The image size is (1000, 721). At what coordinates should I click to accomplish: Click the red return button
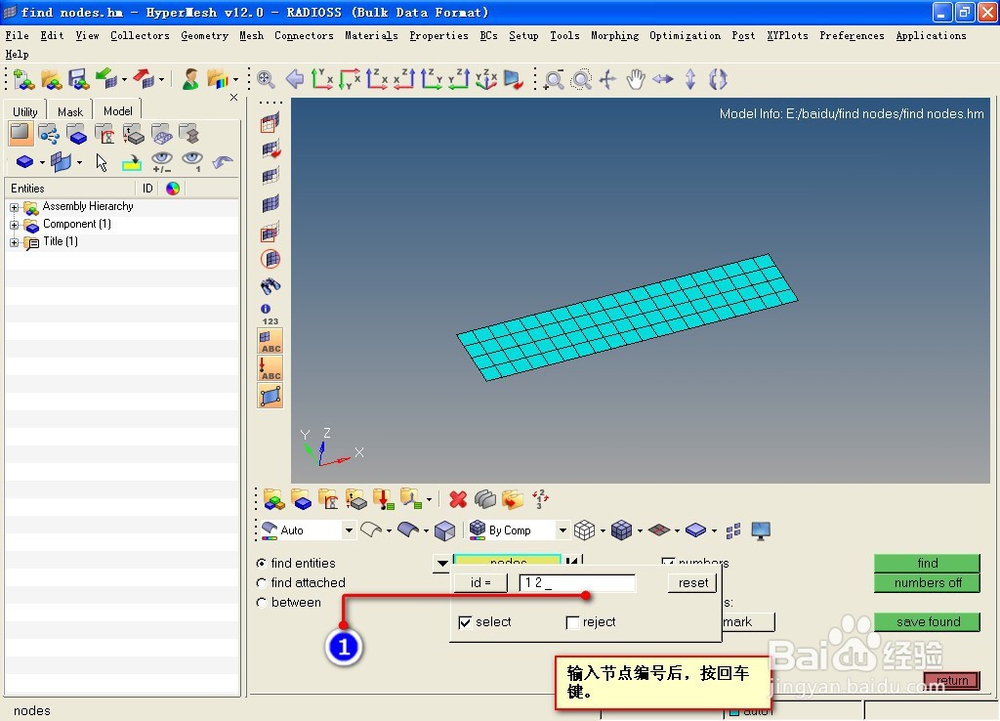(952, 680)
